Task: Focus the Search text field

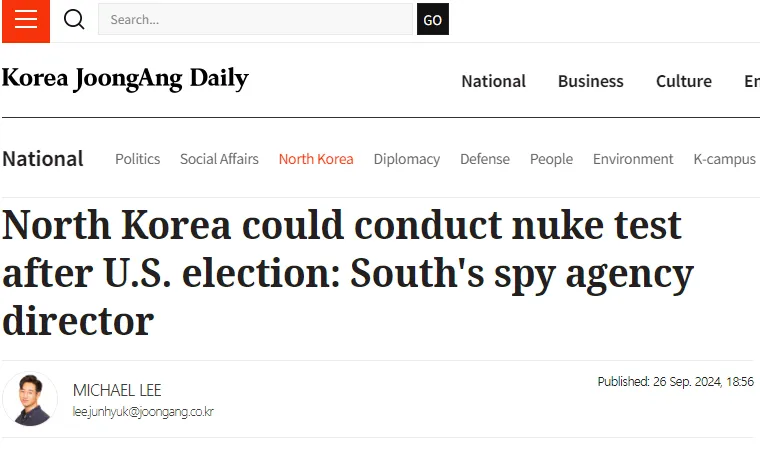Action: [254, 20]
